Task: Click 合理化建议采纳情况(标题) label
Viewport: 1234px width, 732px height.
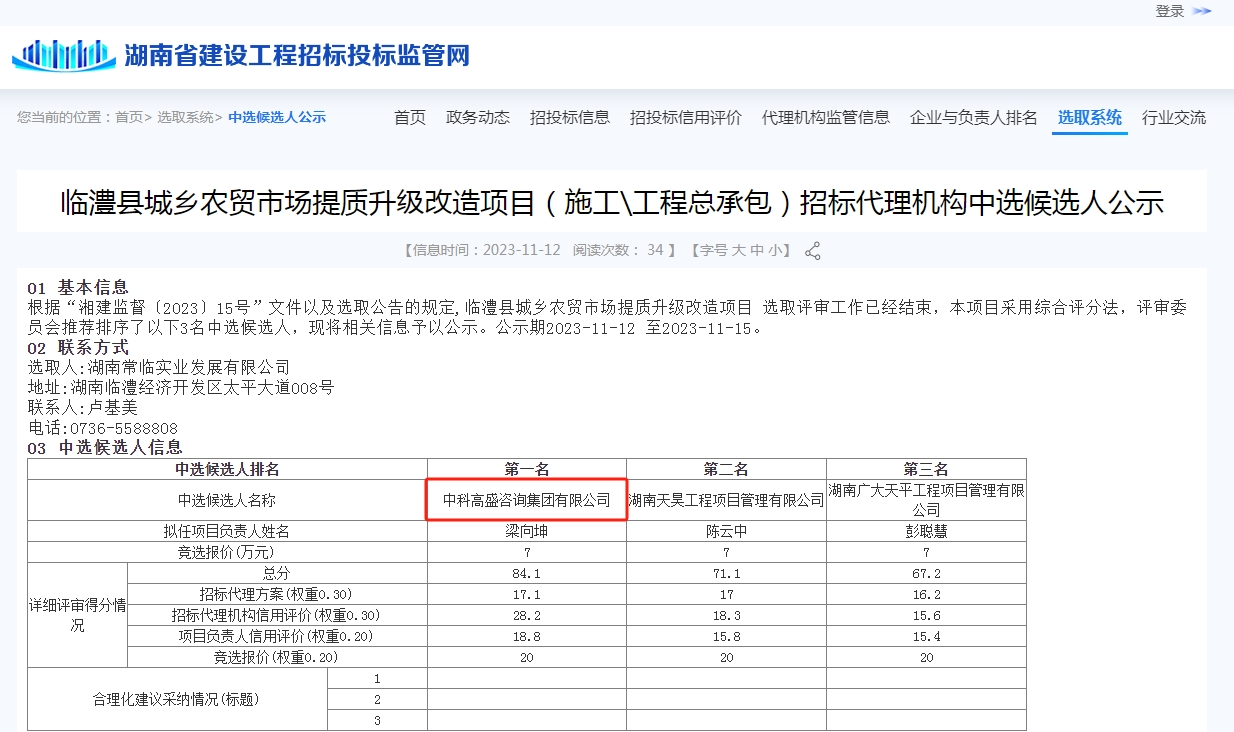Action: click(x=177, y=699)
